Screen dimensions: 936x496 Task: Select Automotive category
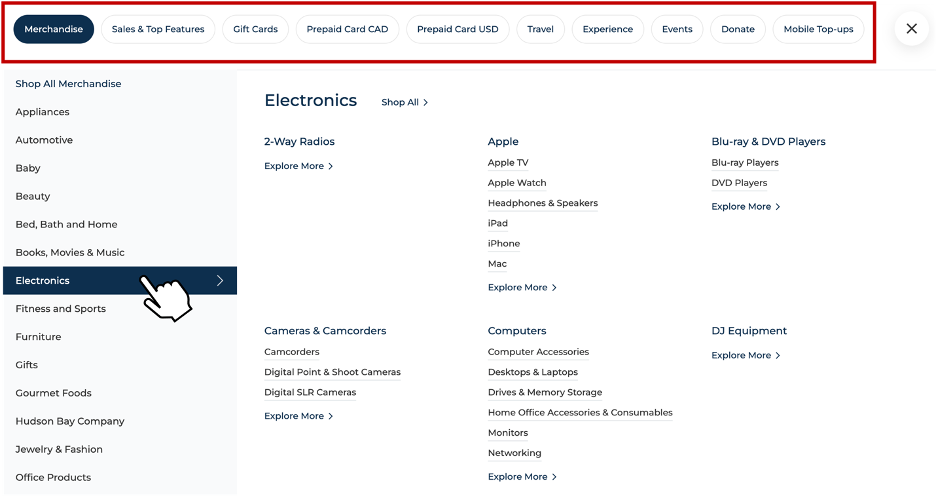[44, 140]
